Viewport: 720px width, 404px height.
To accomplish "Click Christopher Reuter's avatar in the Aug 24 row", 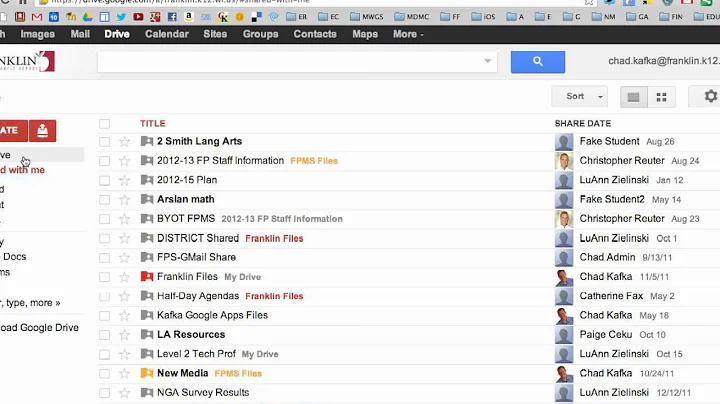I will [x=564, y=161].
